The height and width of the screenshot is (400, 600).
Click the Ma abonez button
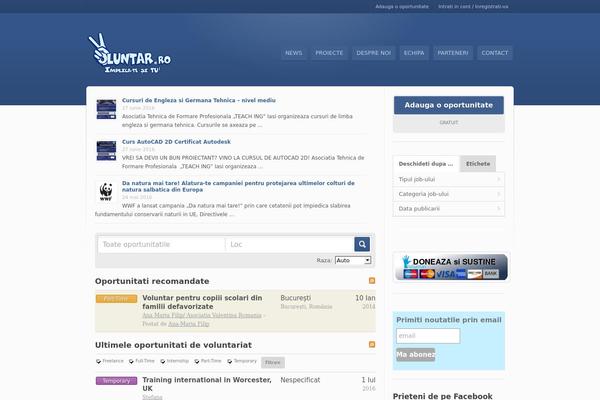[x=416, y=354]
